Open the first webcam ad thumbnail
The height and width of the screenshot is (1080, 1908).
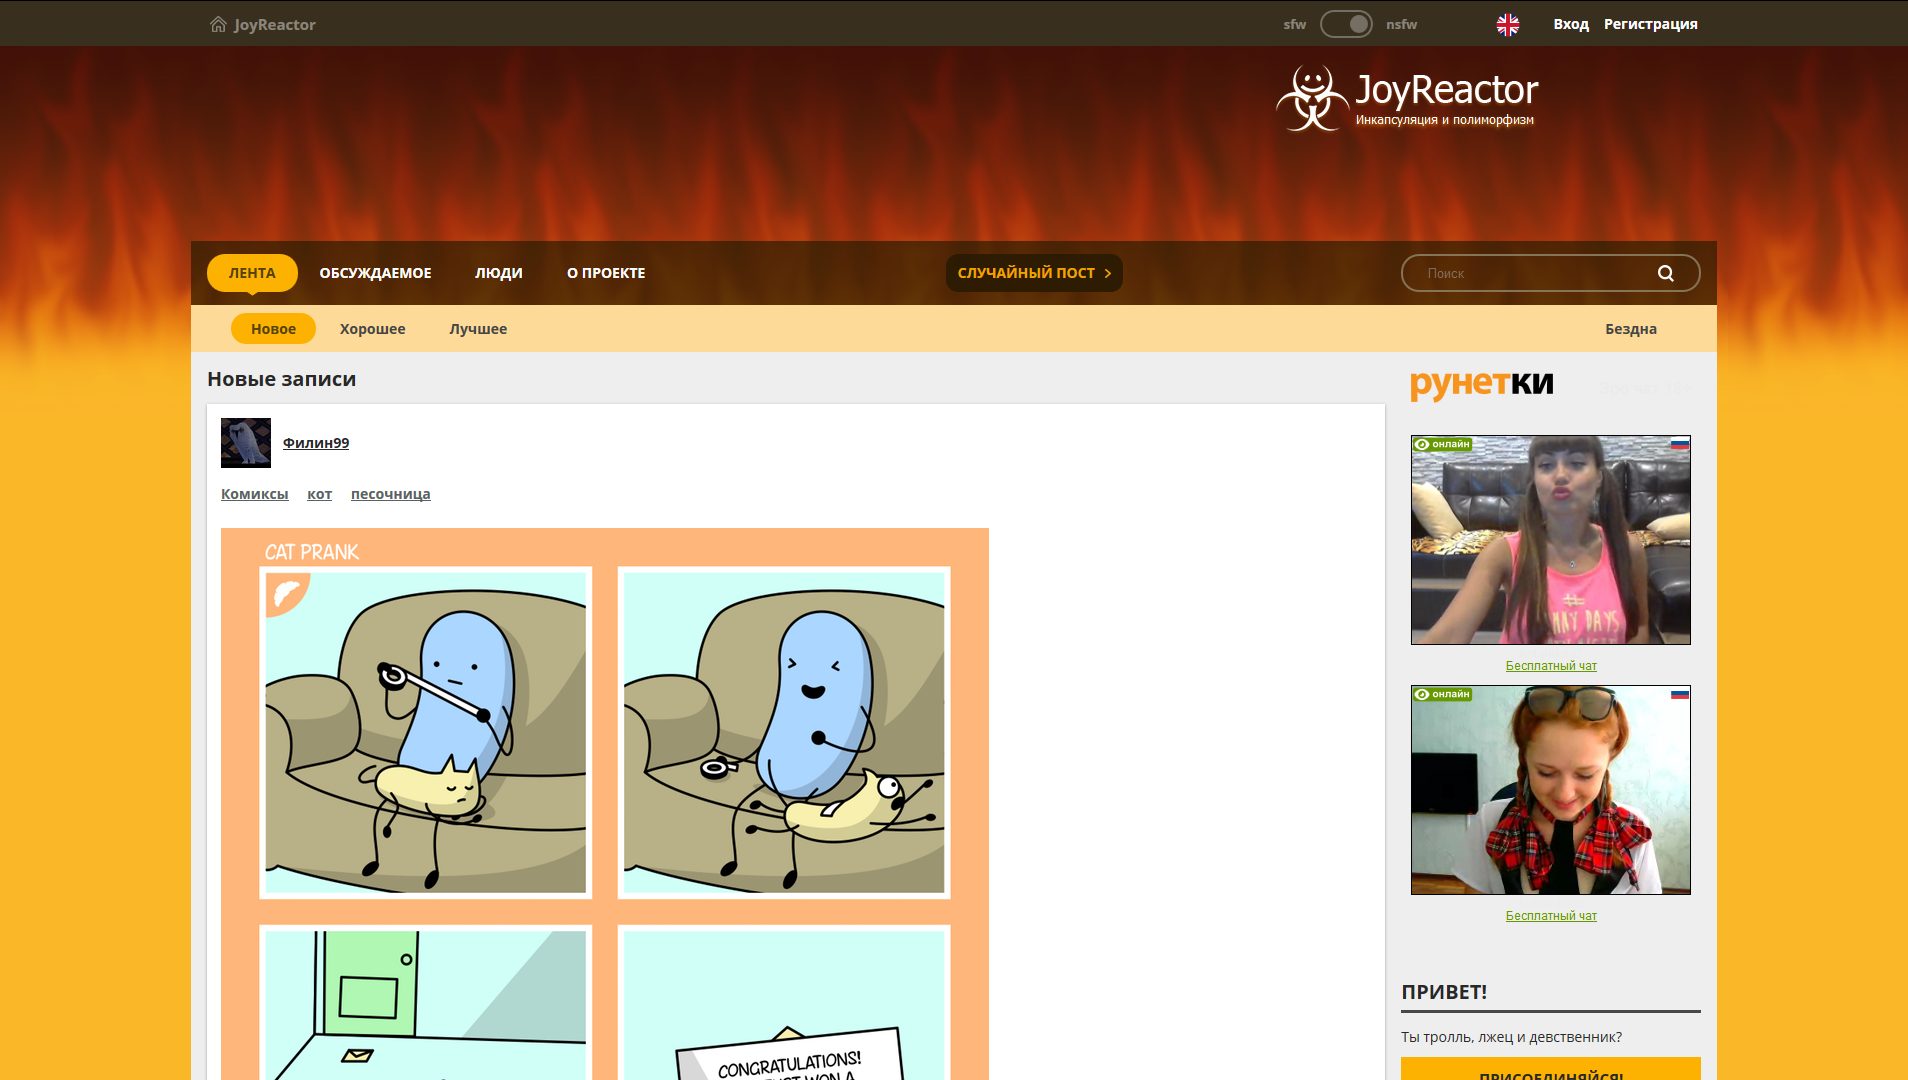[1551, 540]
